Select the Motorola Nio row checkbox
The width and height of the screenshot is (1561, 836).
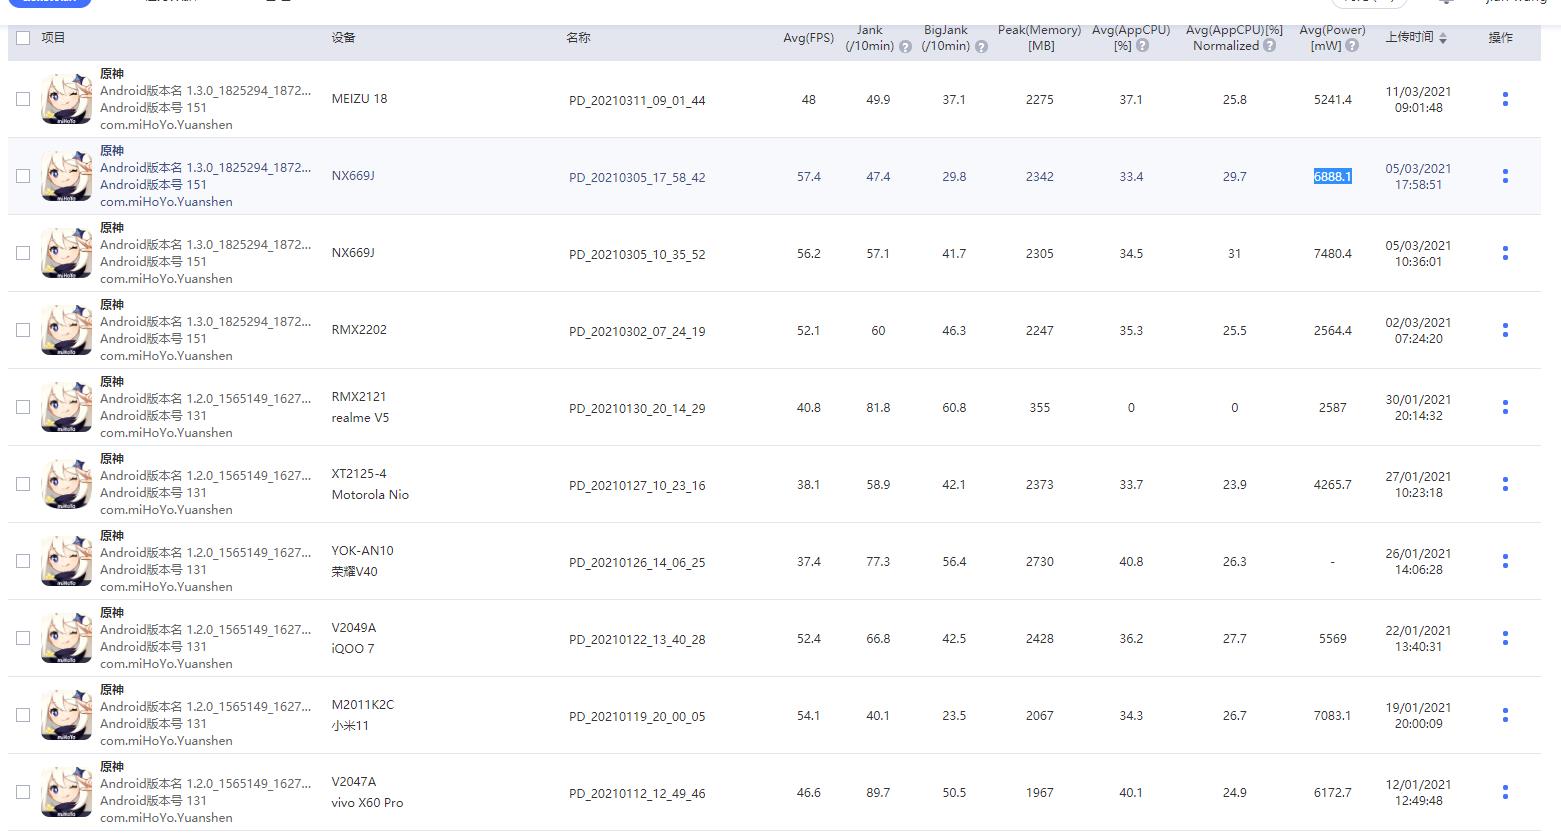tap(23, 484)
